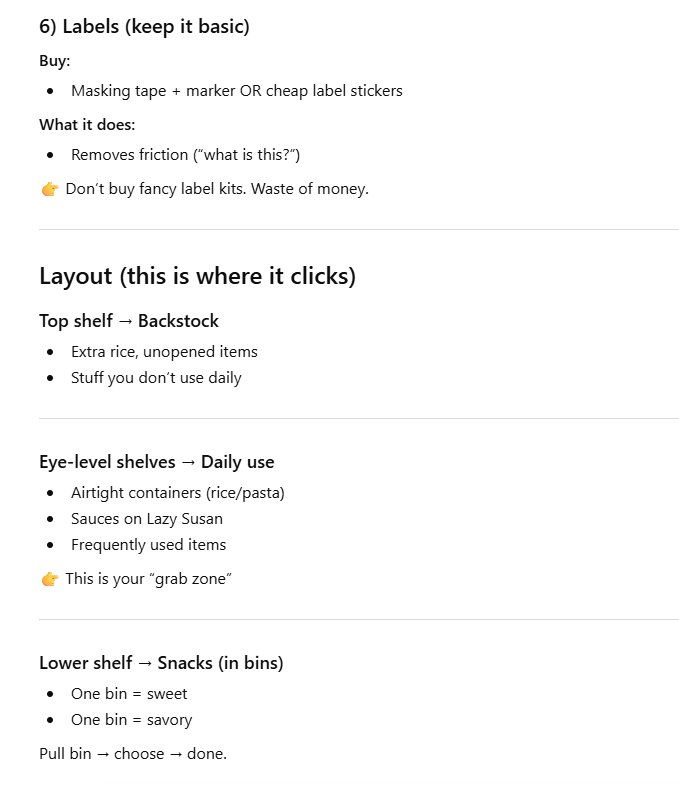Click the "One bin = savory" bullet
This screenshot has height=785, width=679.
pos(132,720)
